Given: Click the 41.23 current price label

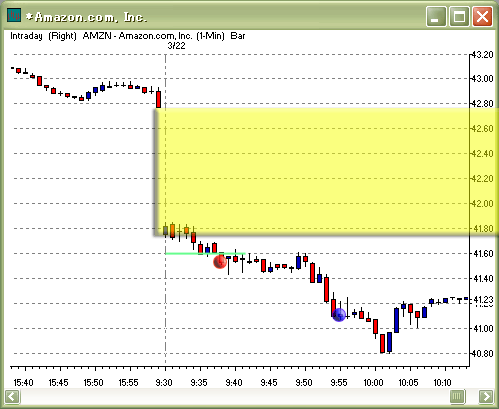Looking at the screenshot, I should click(x=483, y=299).
